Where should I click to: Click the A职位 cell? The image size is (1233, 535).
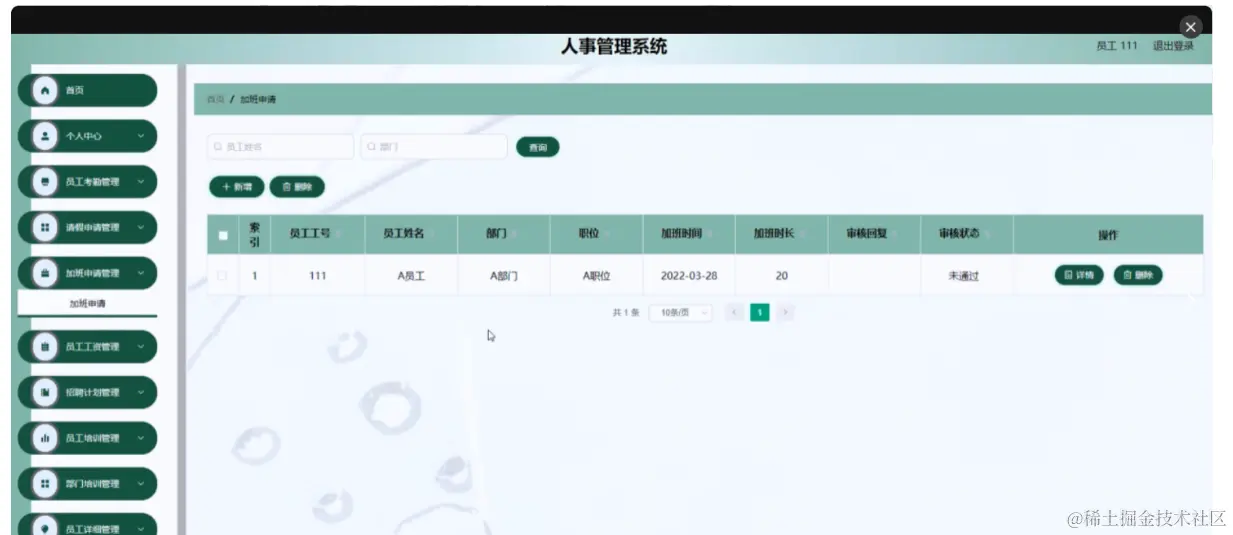[x=597, y=276]
